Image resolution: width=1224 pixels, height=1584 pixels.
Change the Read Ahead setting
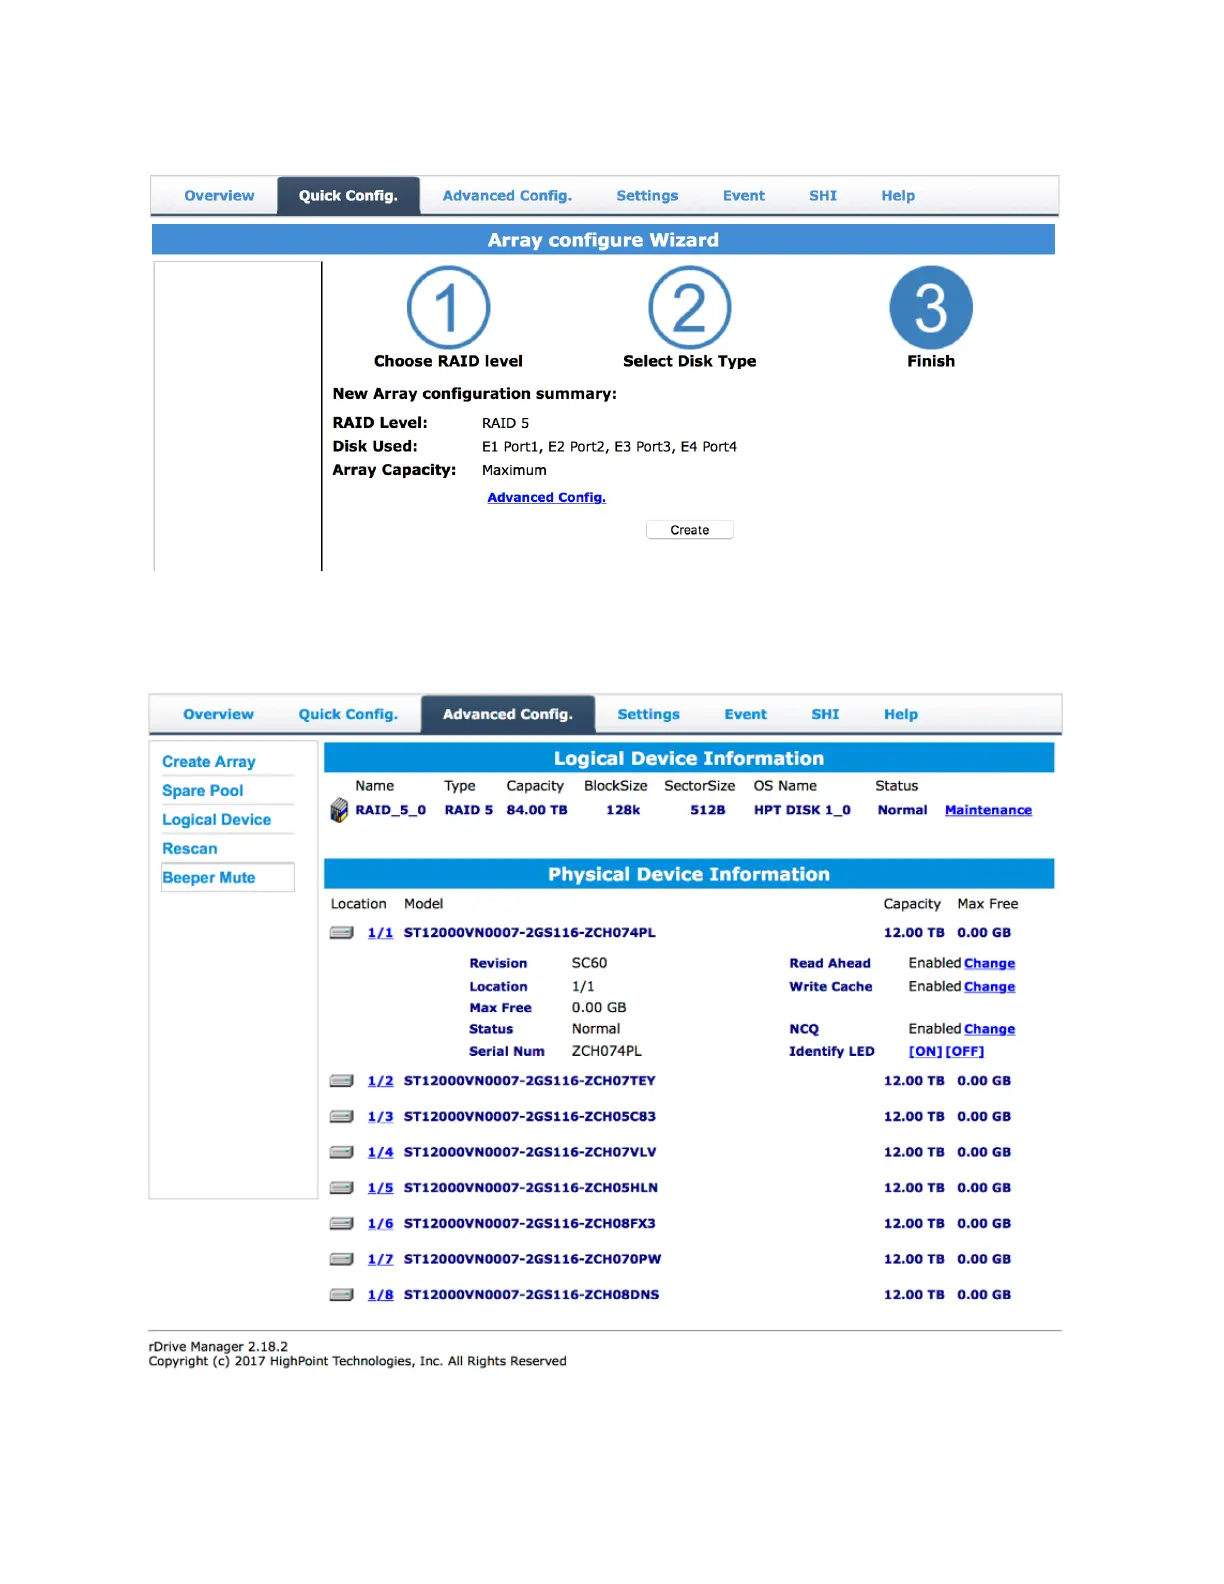990,964
